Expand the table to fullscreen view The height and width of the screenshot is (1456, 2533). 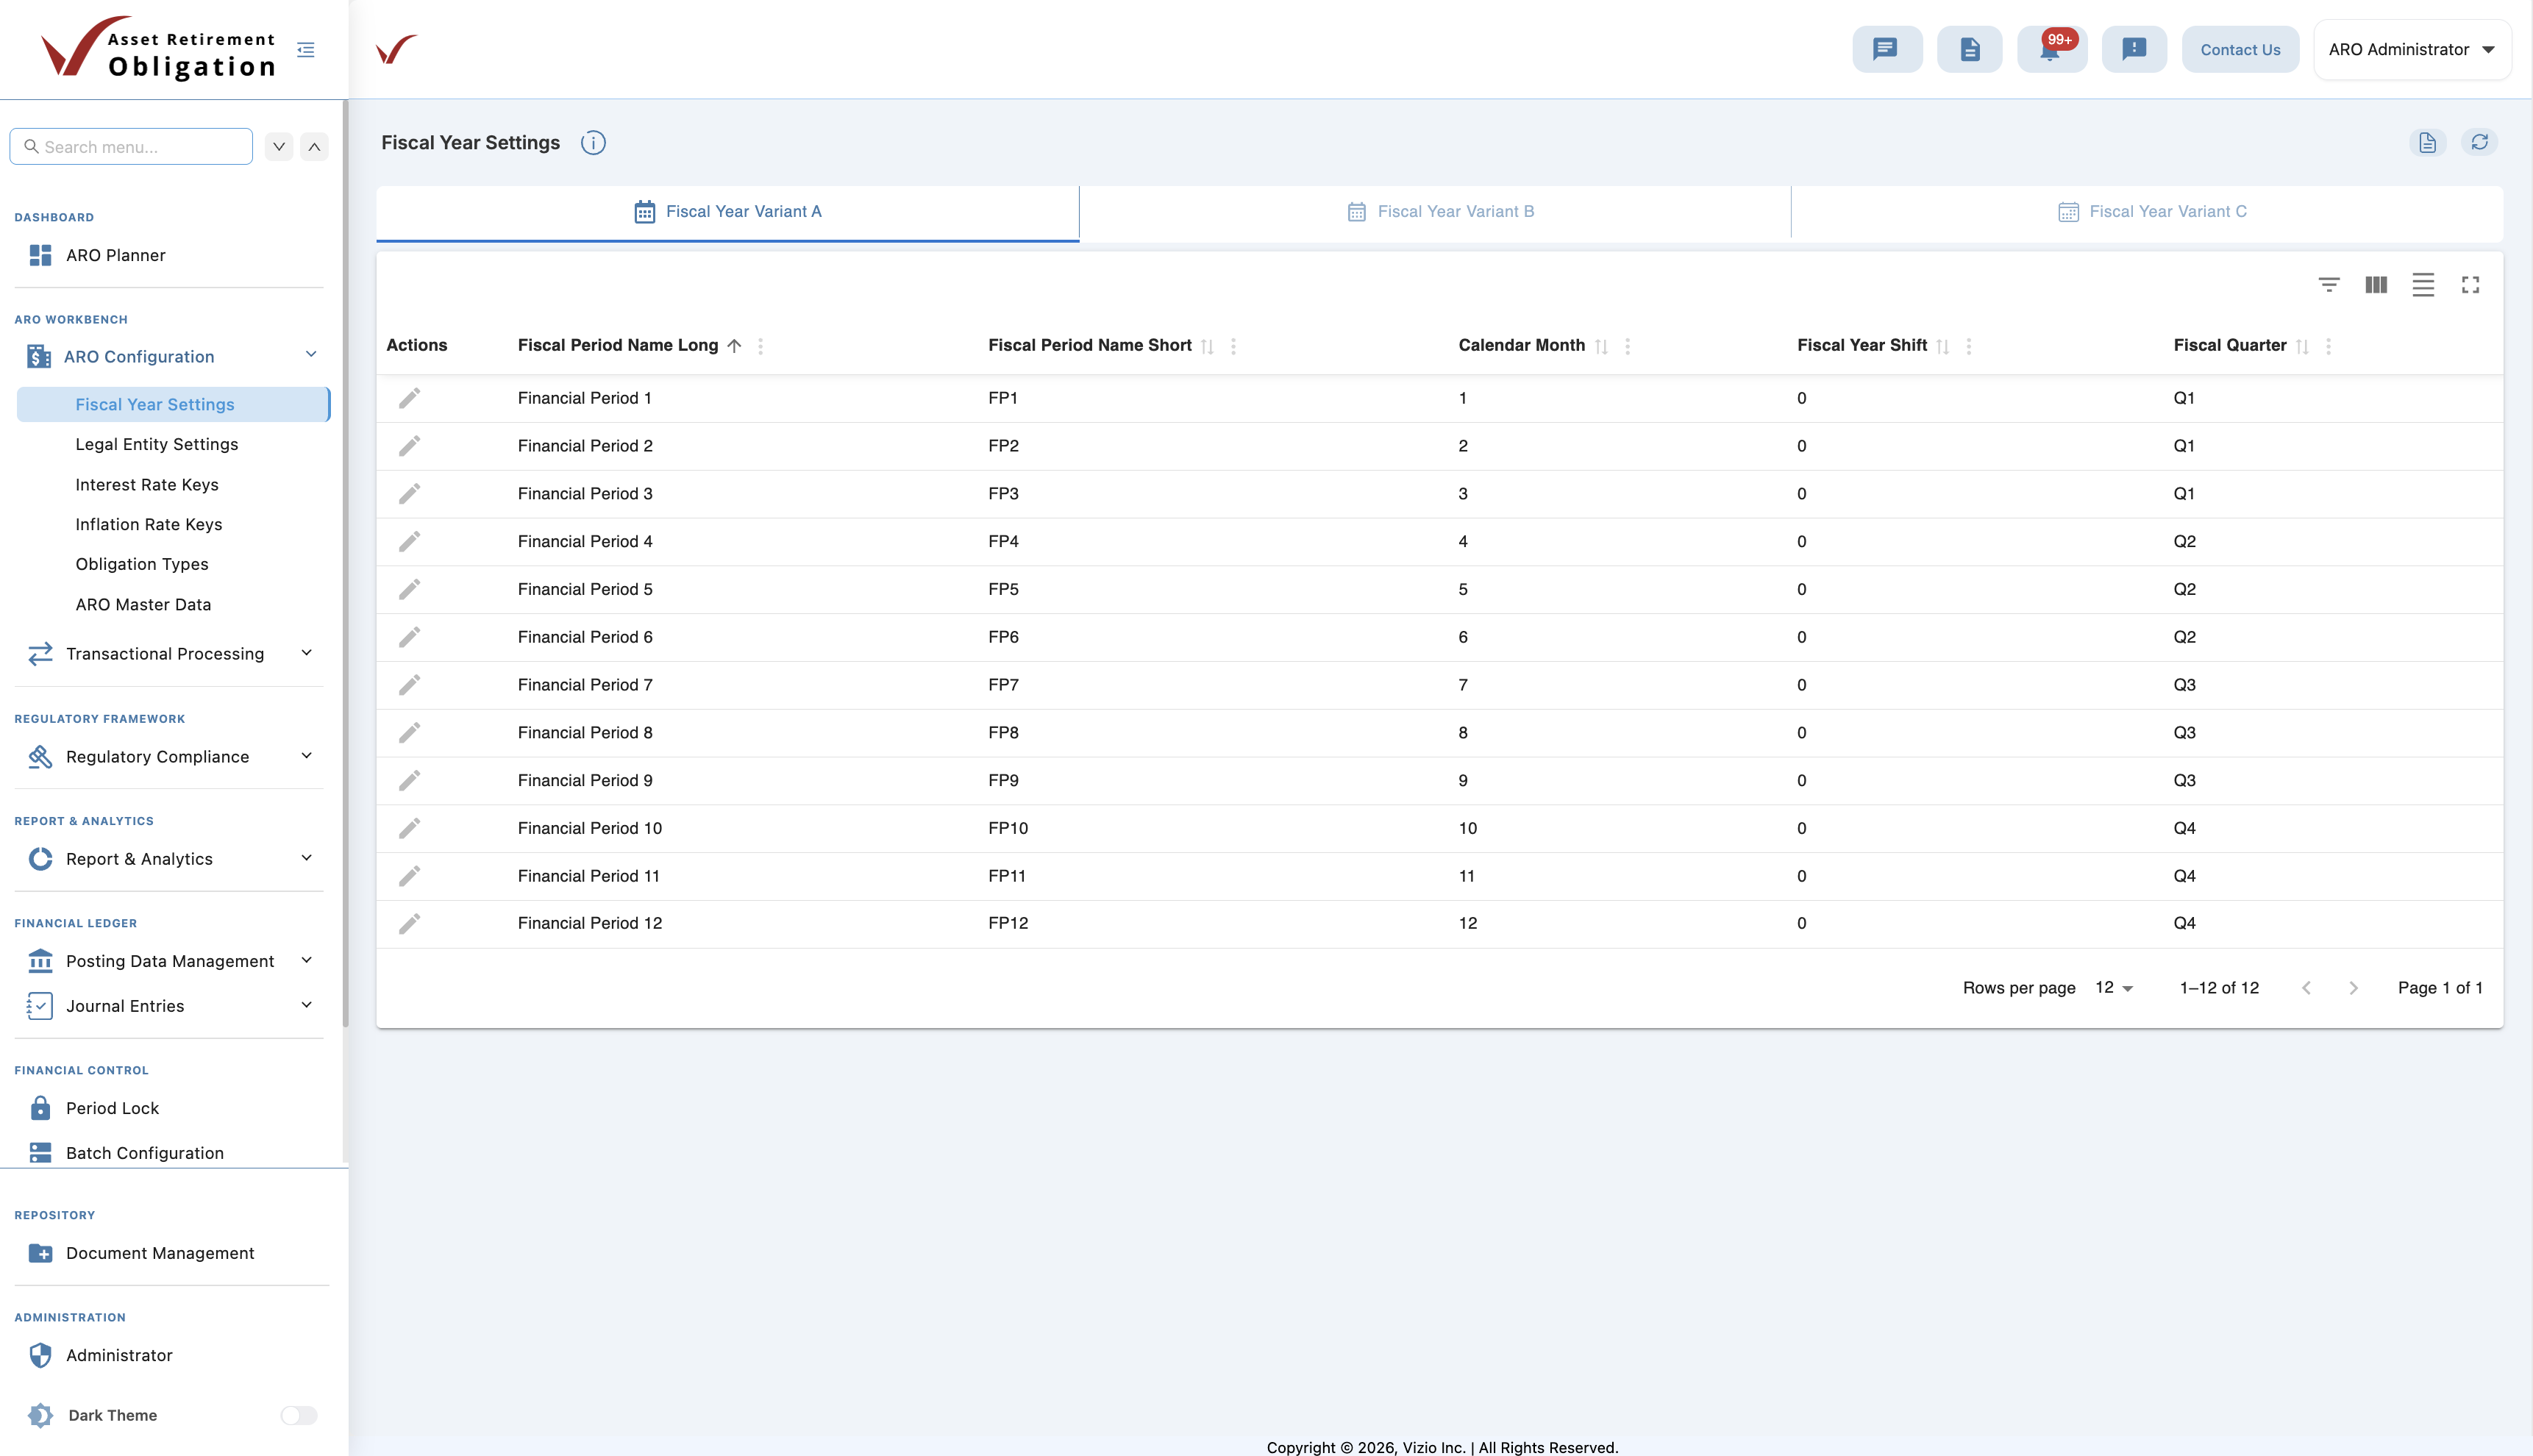[2470, 284]
